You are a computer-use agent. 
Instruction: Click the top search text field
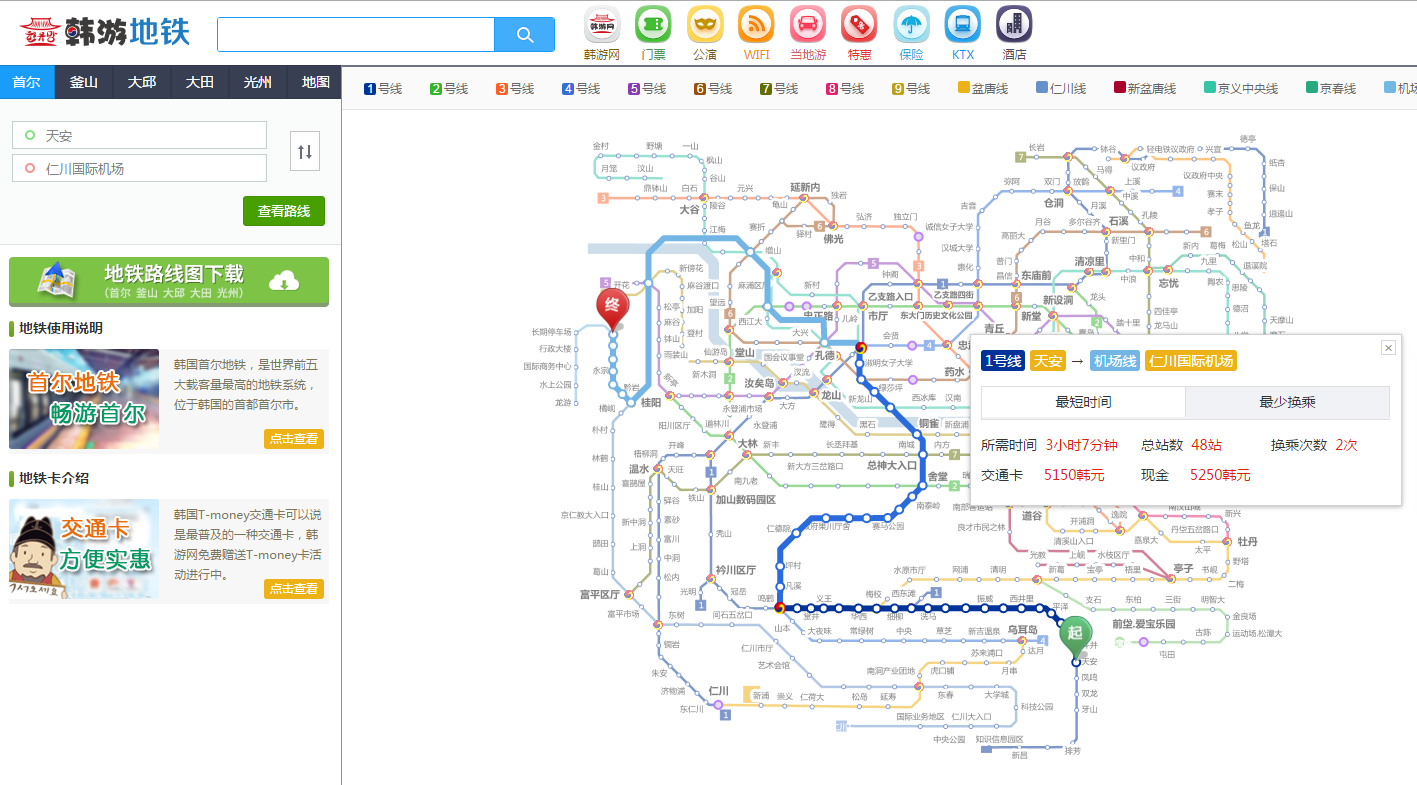click(356, 35)
